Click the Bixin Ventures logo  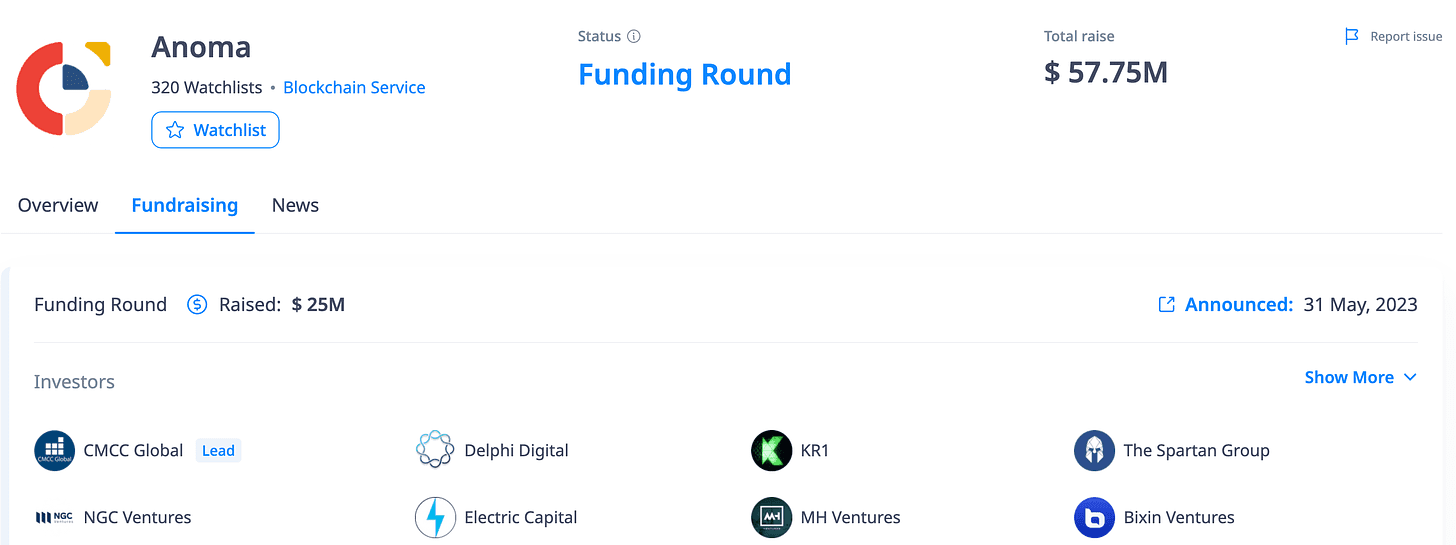coord(1094,517)
